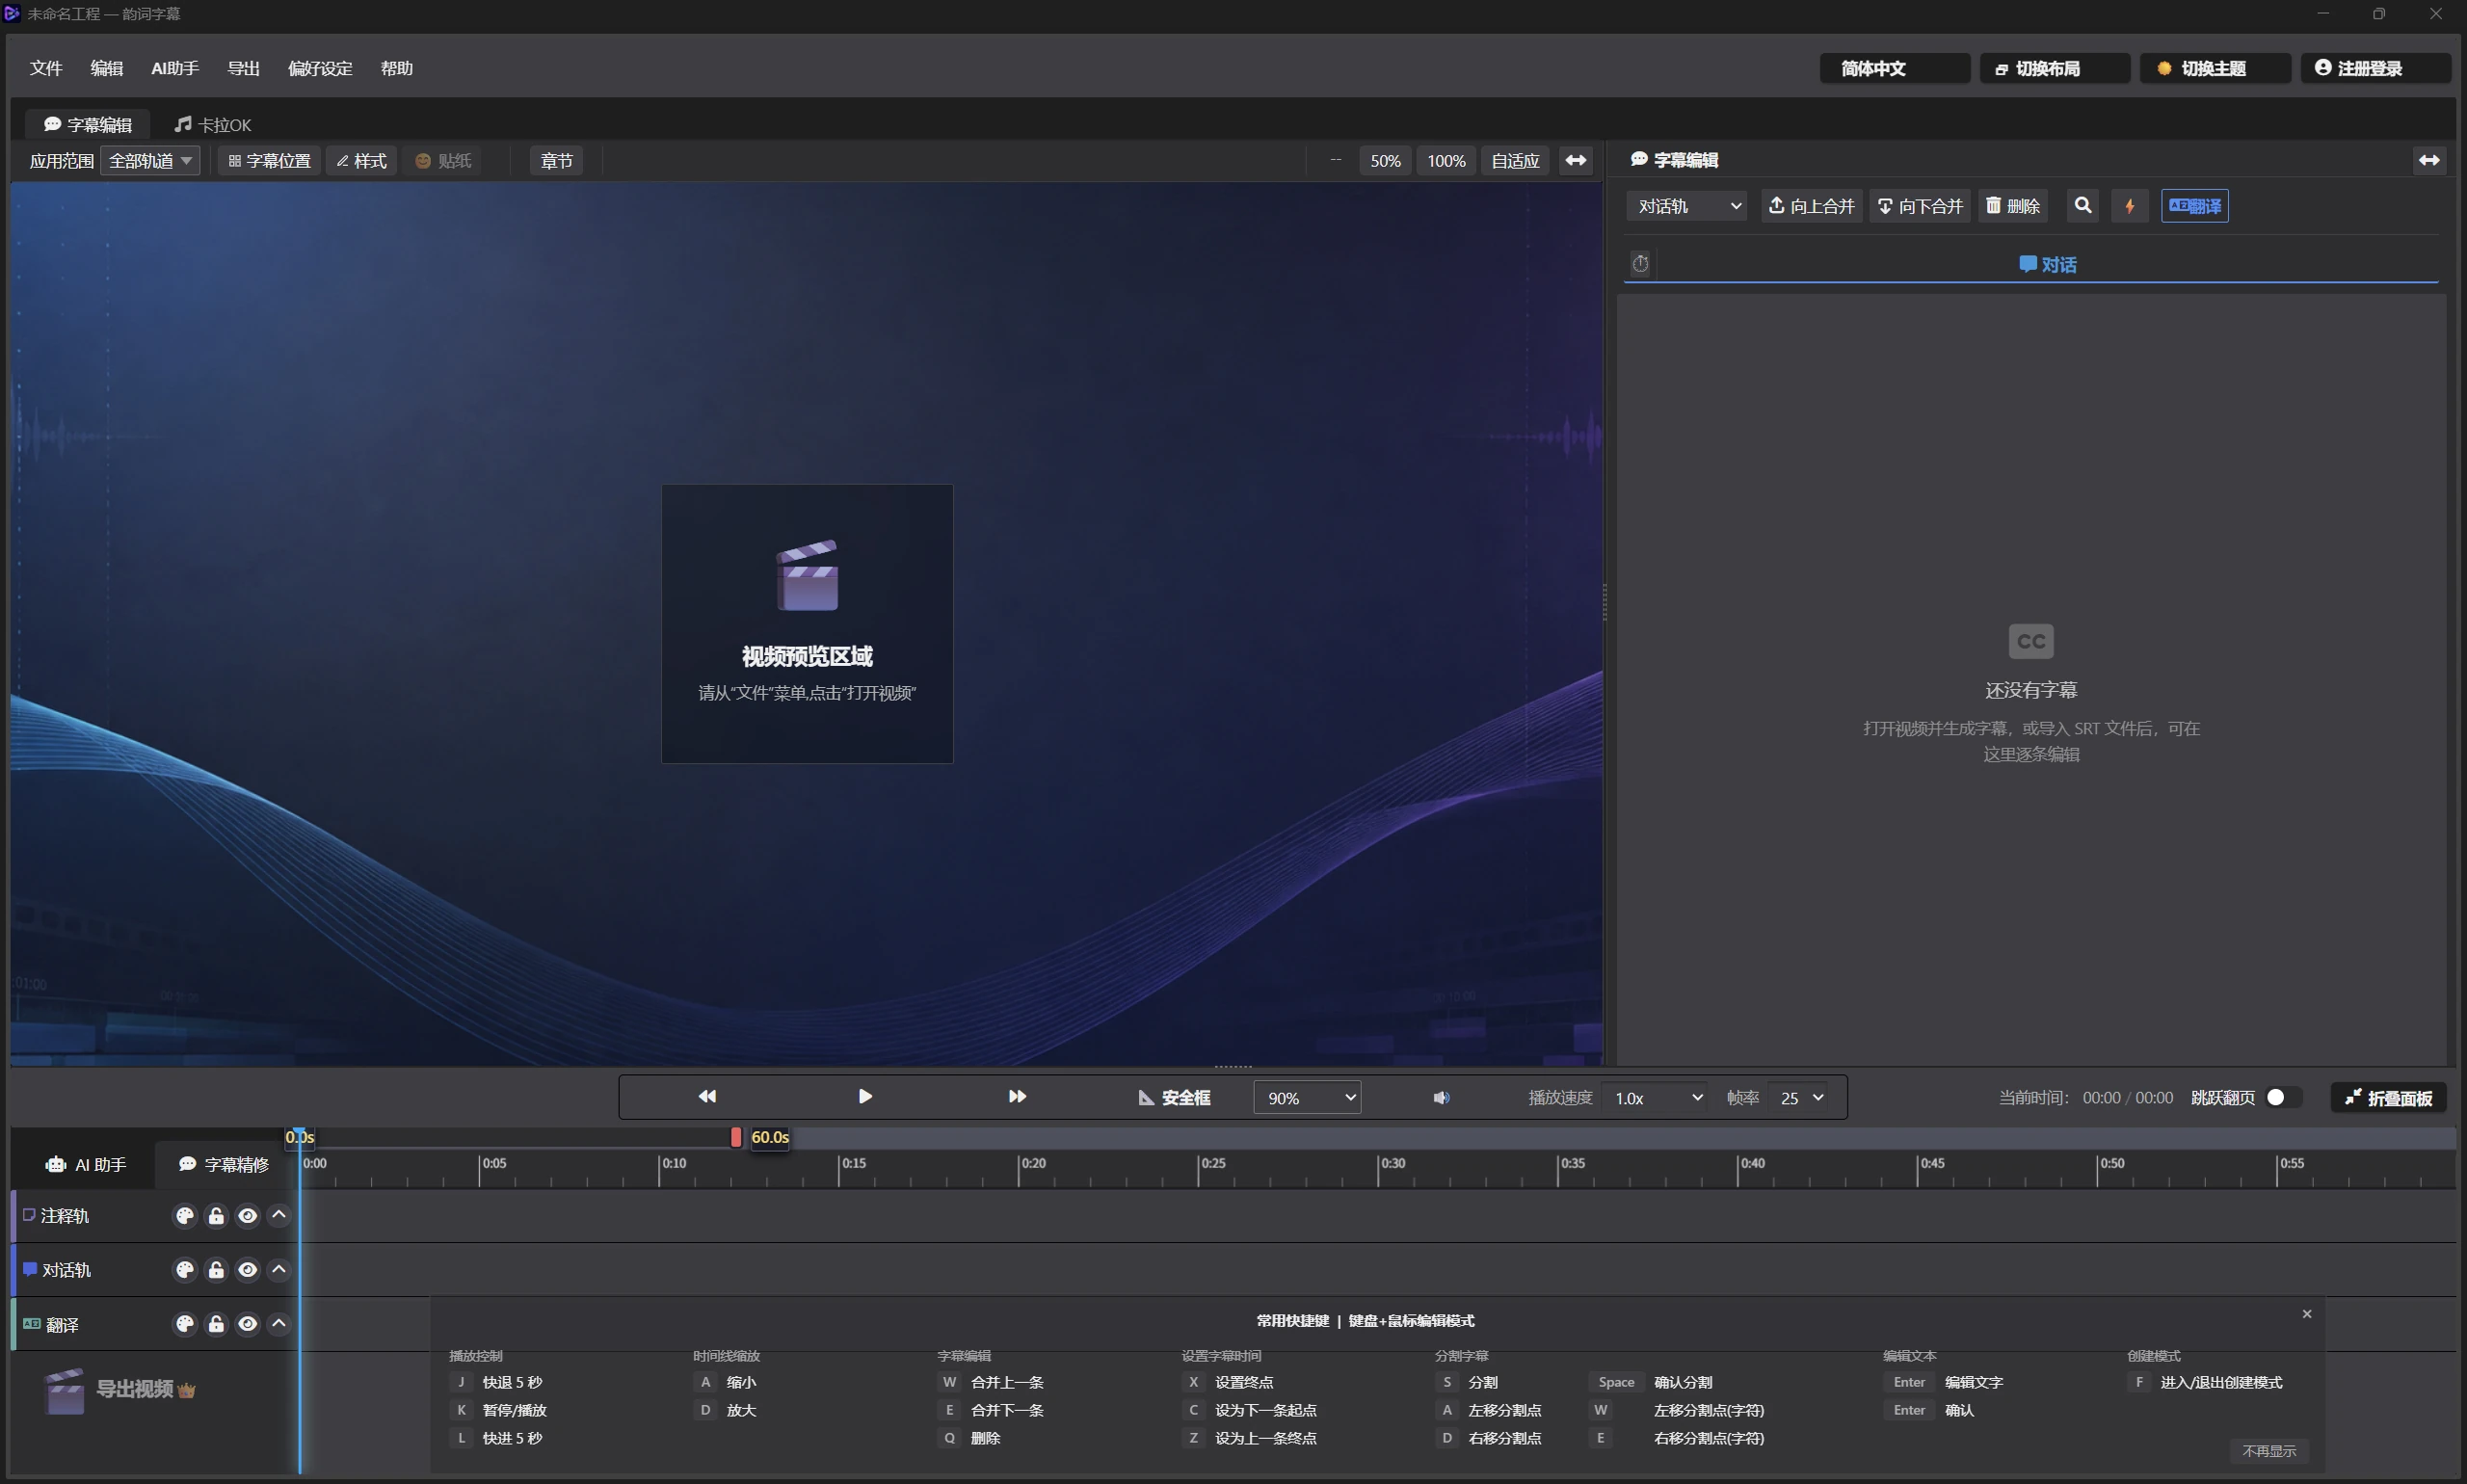The image size is (2467, 1484).
Task: Click the stopwatch icon beside 对话 tab
Action: tap(1641, 264)
